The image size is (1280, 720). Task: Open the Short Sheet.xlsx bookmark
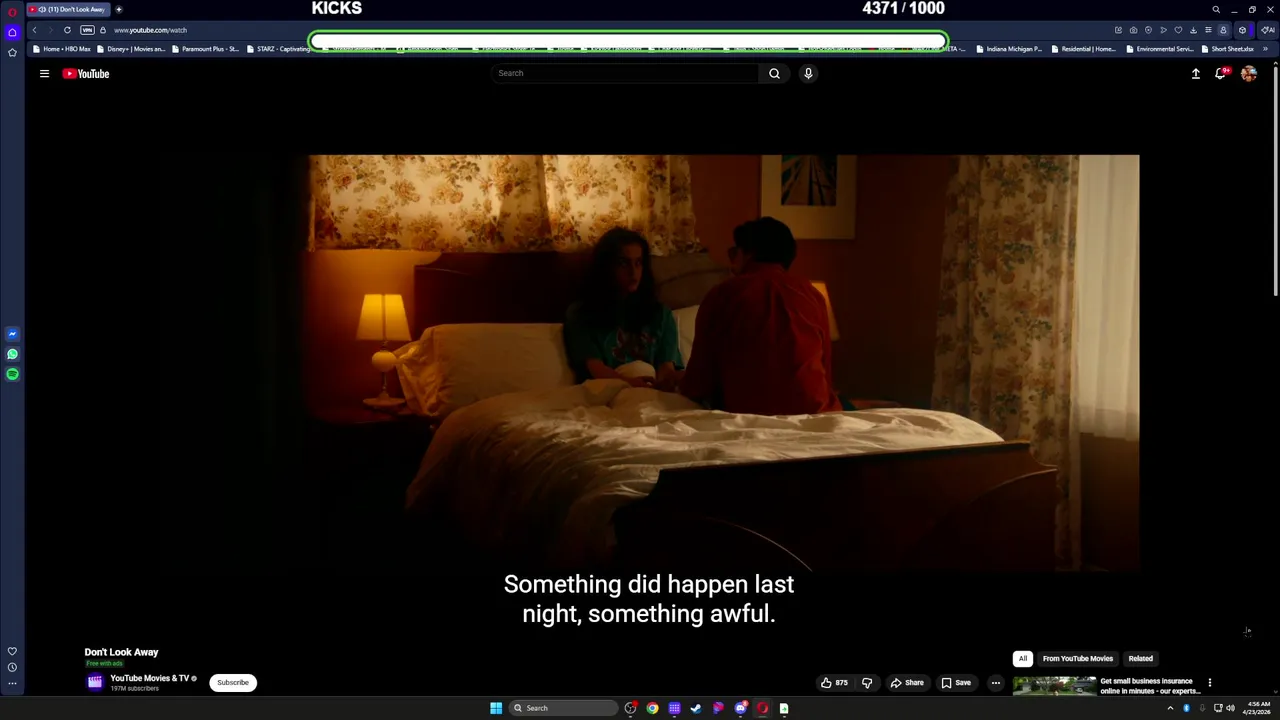[x=1227, y=49]
